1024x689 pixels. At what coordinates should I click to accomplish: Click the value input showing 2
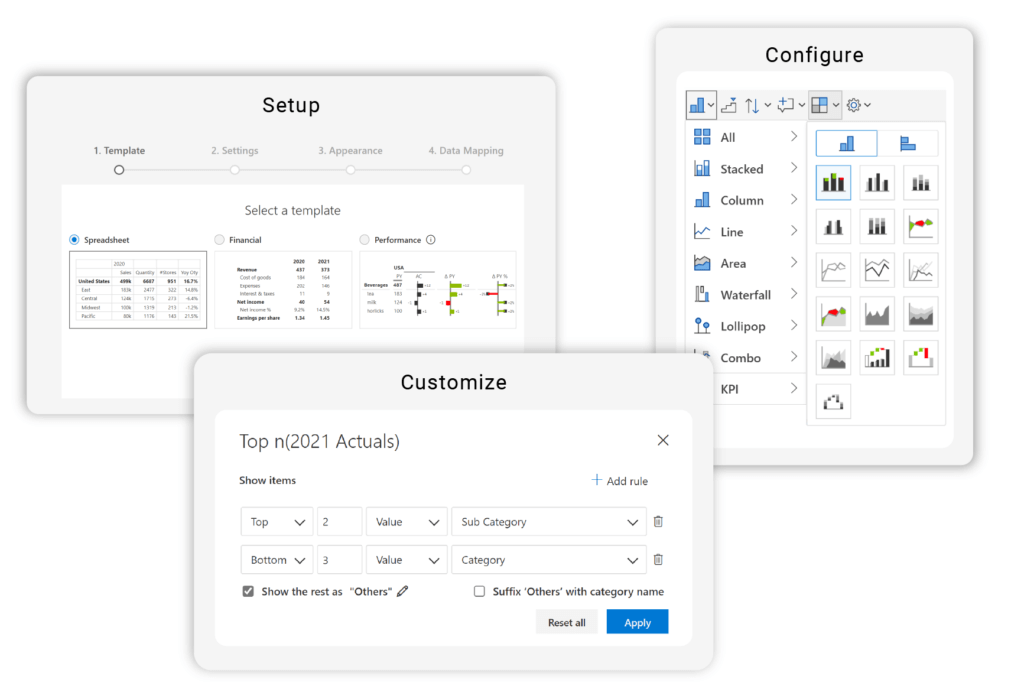pyautogui.click(x=339, y=521)
